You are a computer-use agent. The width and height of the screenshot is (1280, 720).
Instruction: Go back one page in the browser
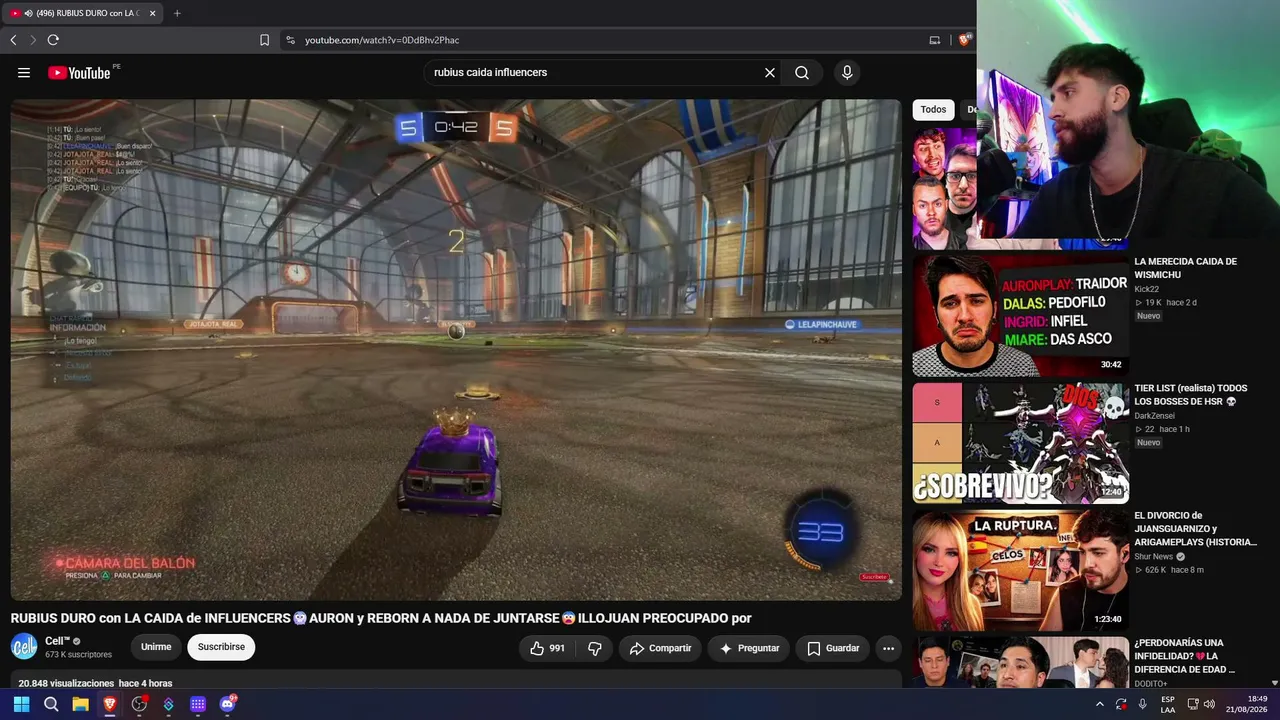click(13, 40)
